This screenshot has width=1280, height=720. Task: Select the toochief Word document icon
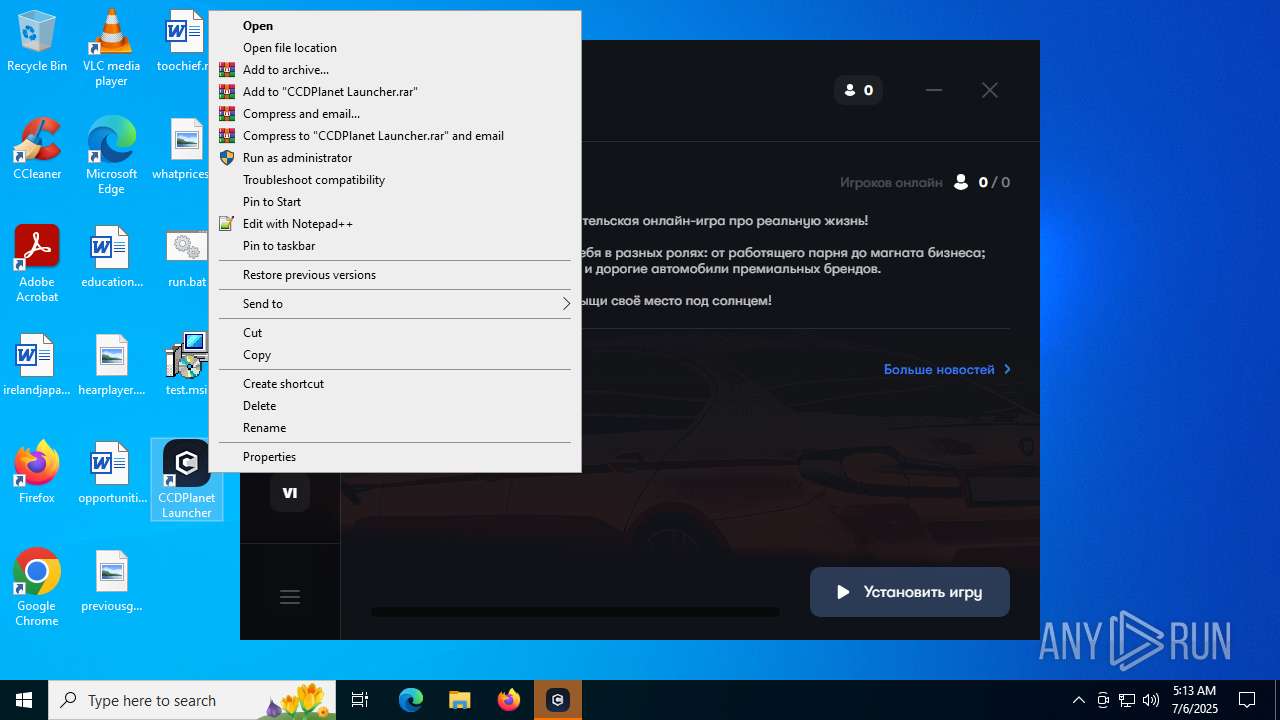coord(185,42)
